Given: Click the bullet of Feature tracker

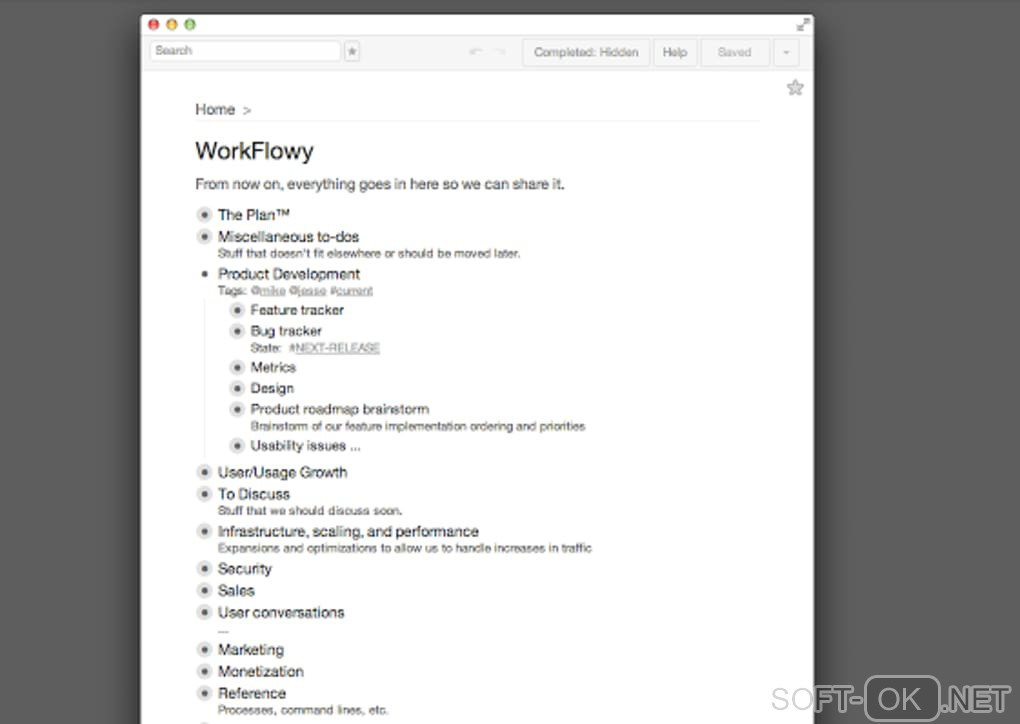Looking at the screenshot, I should pyautogui.click(x=237, y=310).
